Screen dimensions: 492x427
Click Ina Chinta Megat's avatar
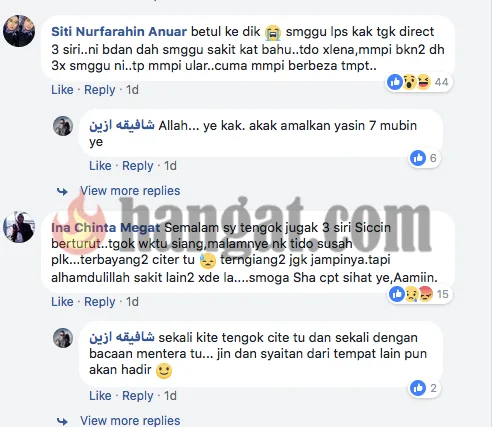tap(19, 227)
